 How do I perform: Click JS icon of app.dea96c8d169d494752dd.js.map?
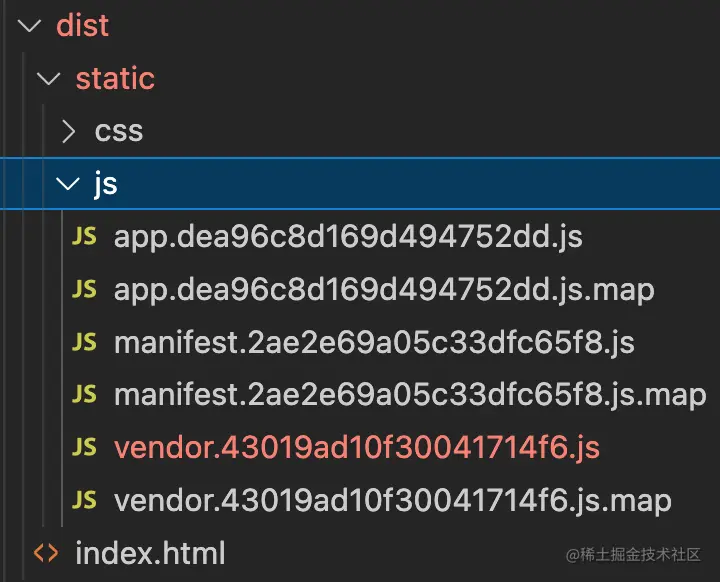[84, 289]
